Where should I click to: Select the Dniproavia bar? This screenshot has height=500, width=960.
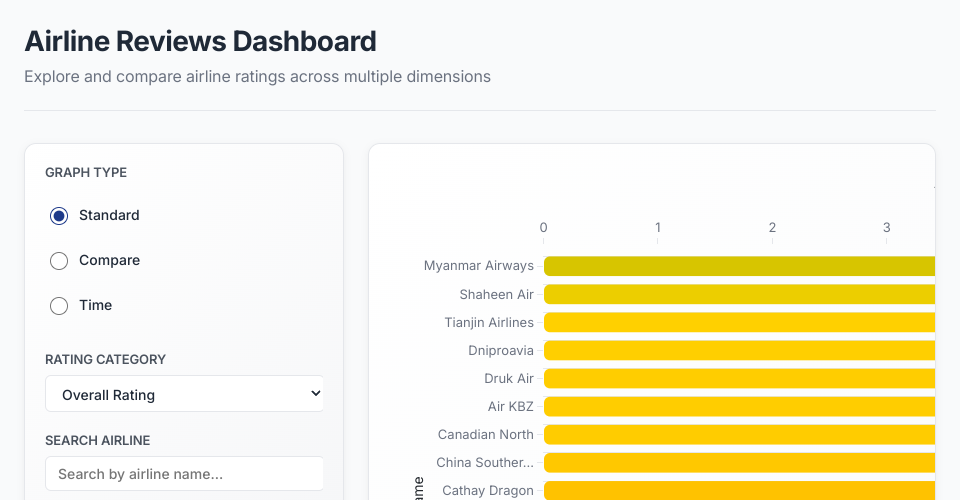(x=738, y=350)
